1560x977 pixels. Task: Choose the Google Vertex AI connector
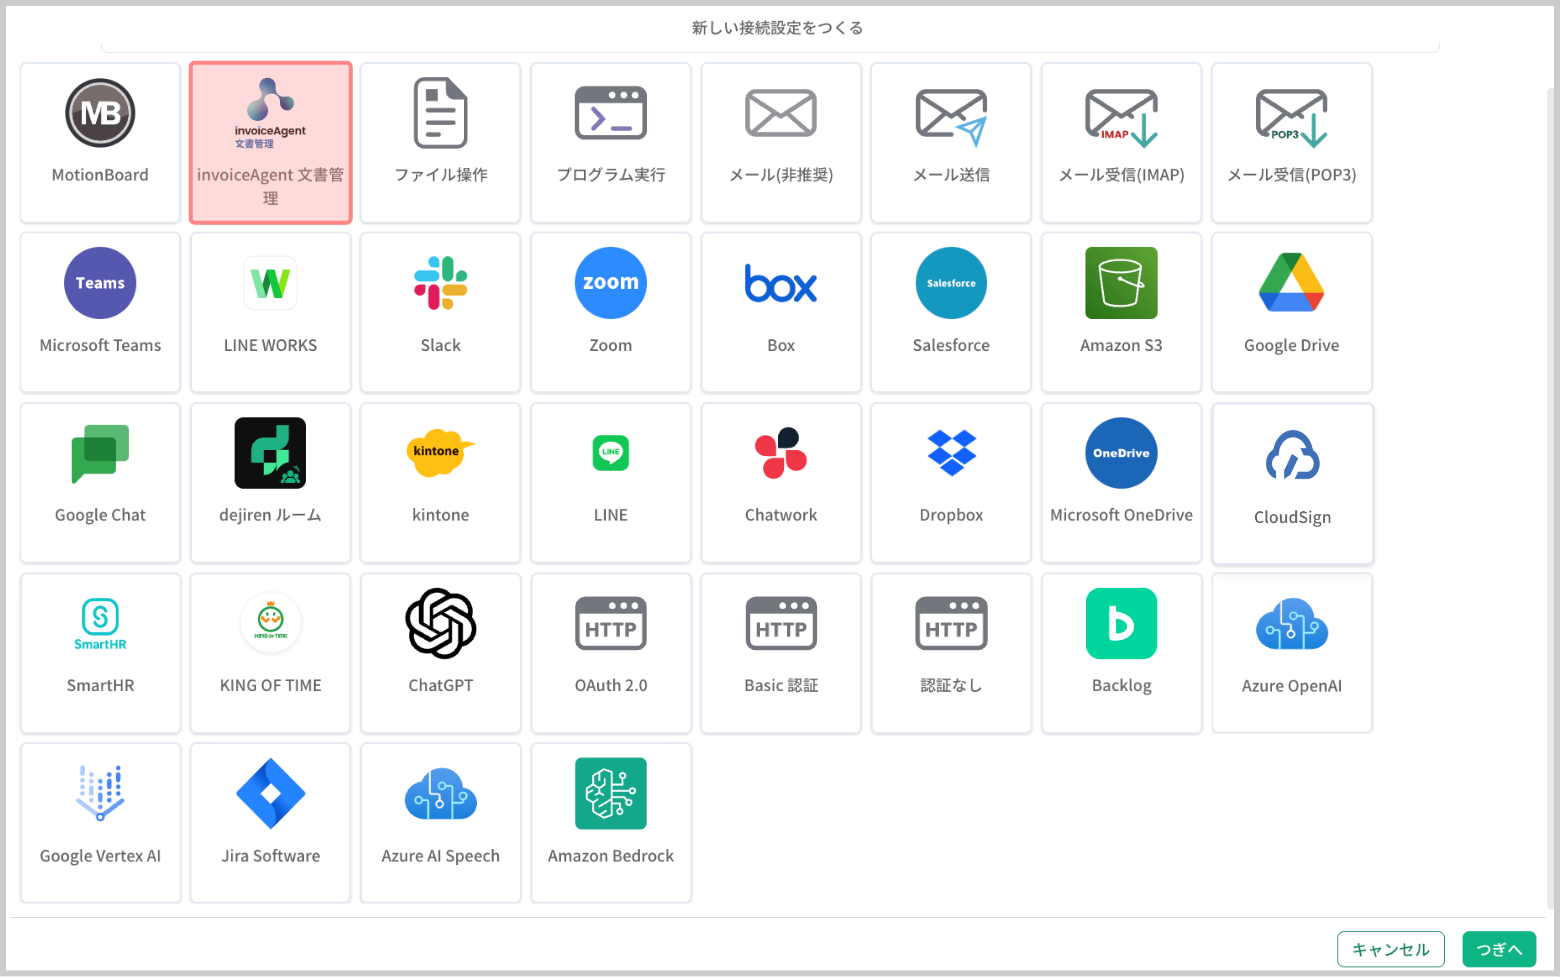pyautogui.click(x=100, y=823)
